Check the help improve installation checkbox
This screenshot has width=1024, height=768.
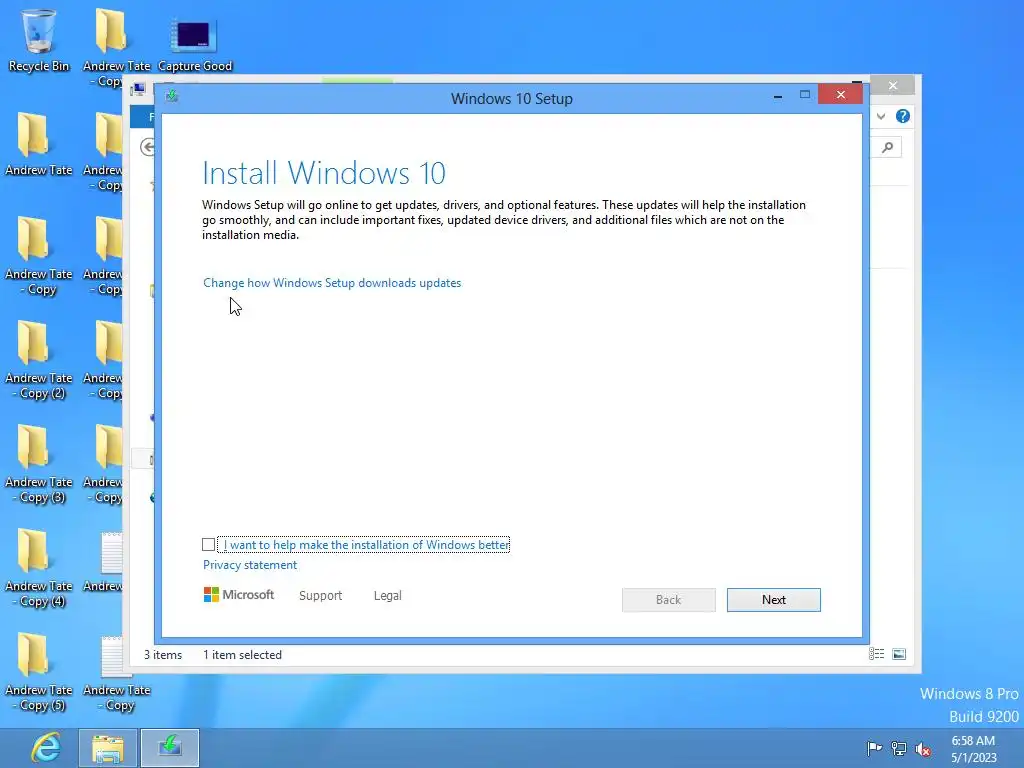(208, 545)
